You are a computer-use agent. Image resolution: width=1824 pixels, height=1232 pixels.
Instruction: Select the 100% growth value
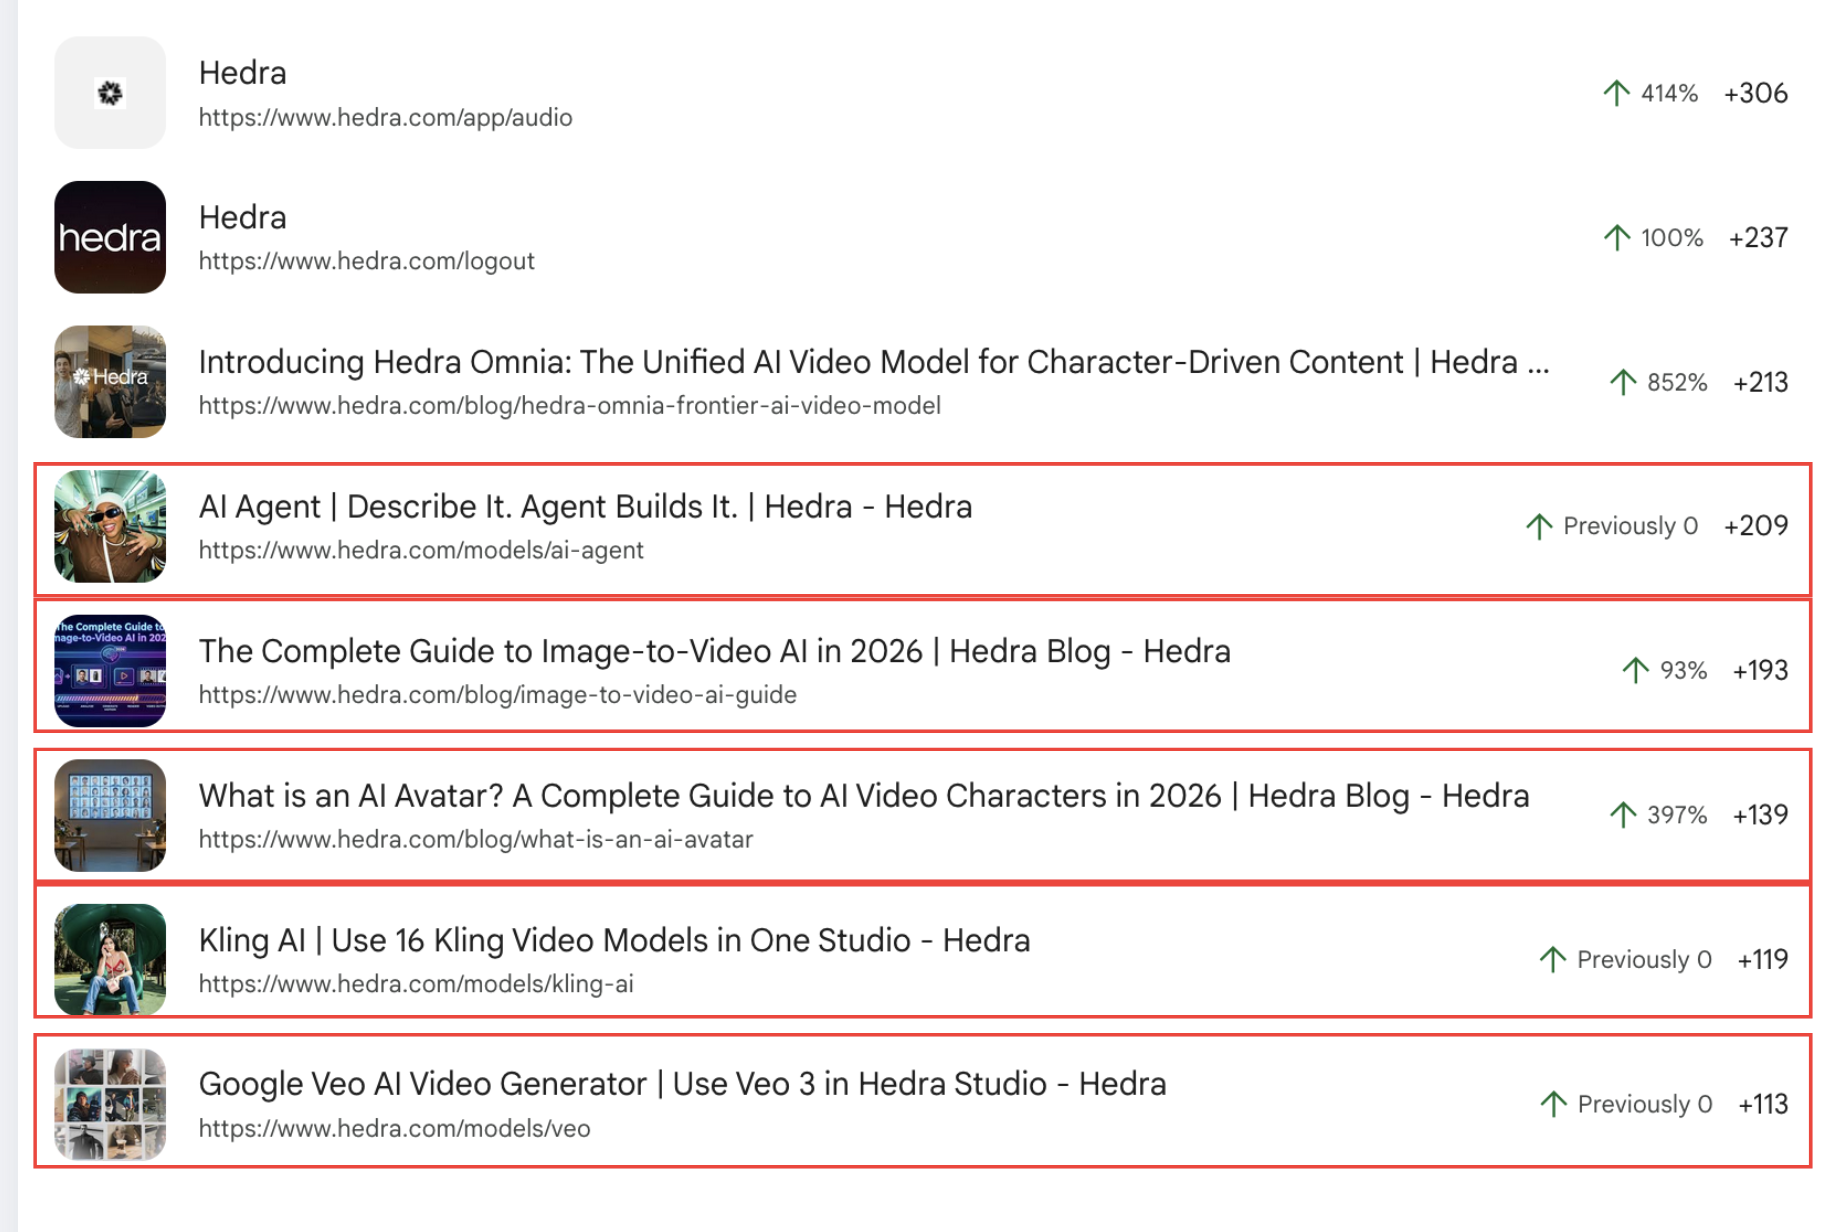tap(1672, 238)
